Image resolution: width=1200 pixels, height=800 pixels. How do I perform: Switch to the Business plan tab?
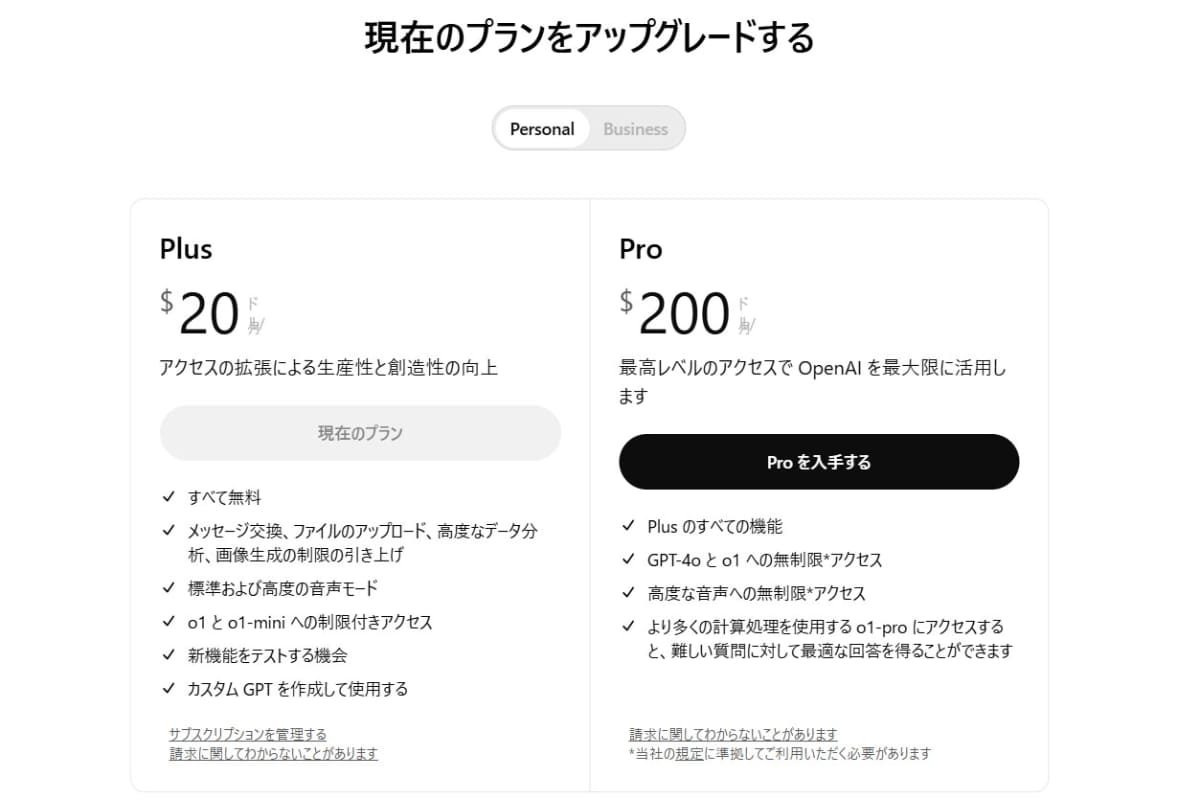[x=635, y=129]
